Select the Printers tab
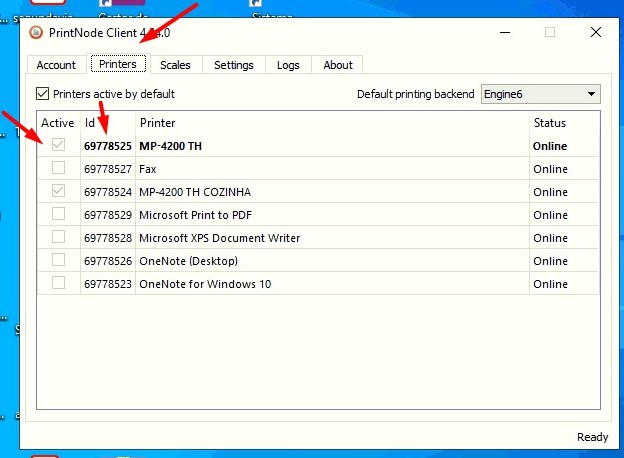The height and width of the screenshot is (458, 624). [118, 64]
